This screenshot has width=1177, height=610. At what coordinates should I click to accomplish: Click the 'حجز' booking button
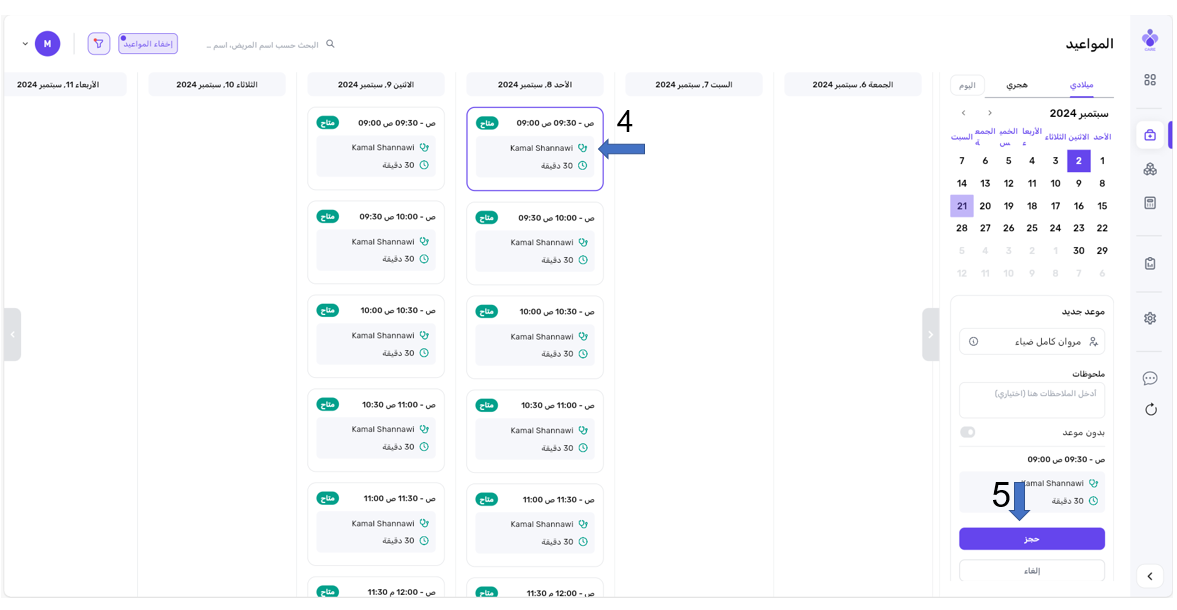(x=1031, y=539)
